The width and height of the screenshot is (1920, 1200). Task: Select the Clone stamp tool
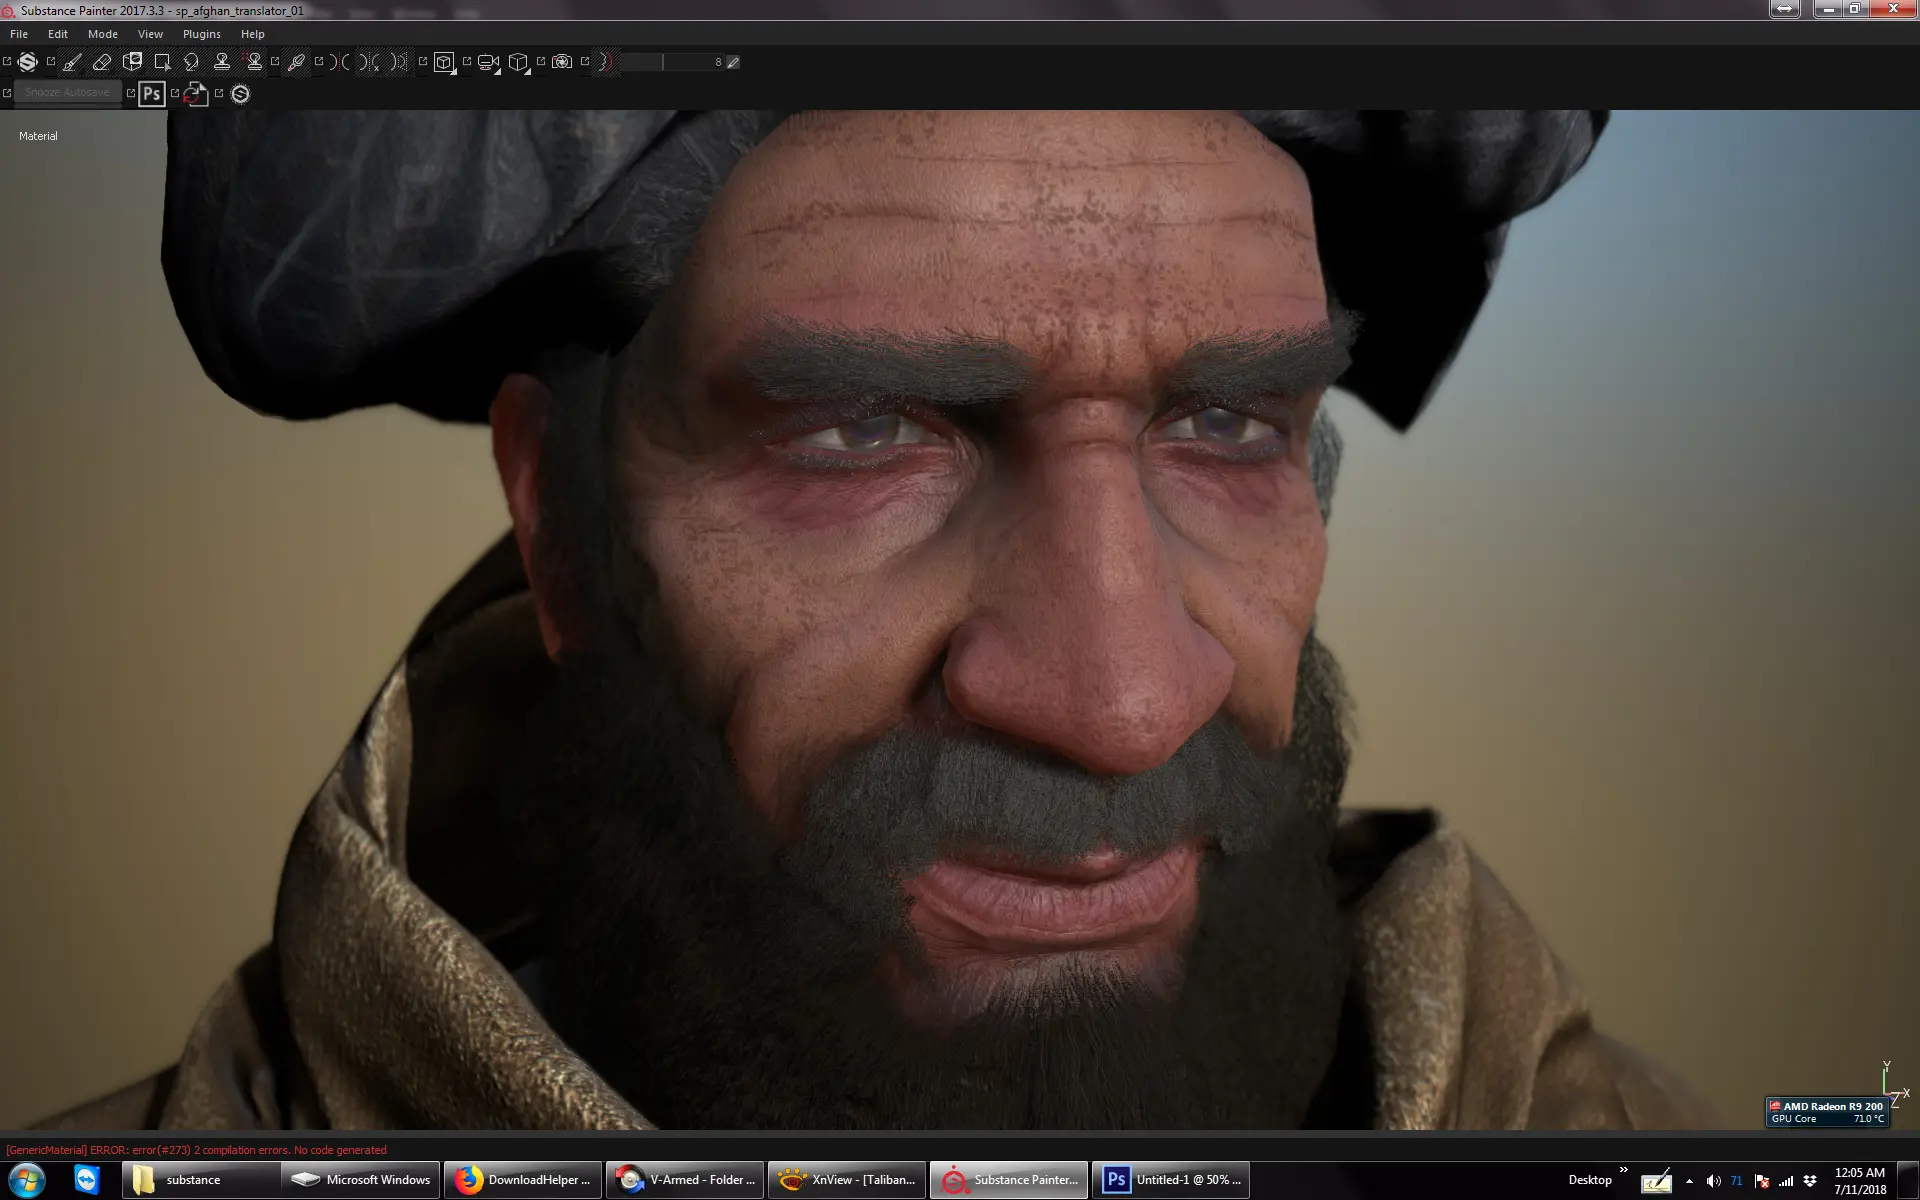click(x=222, y=62)
